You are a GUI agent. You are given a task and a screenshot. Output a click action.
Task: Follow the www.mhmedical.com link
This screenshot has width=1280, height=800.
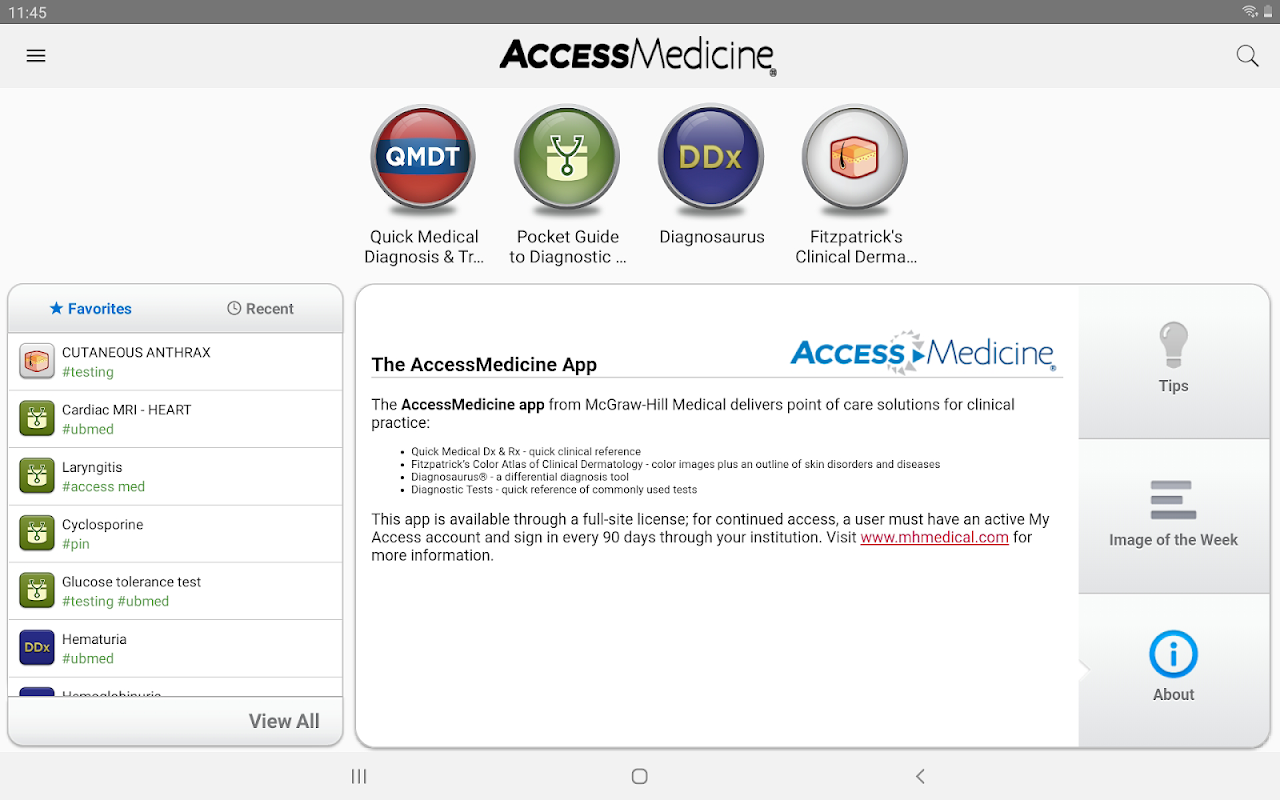pos(934,537)
